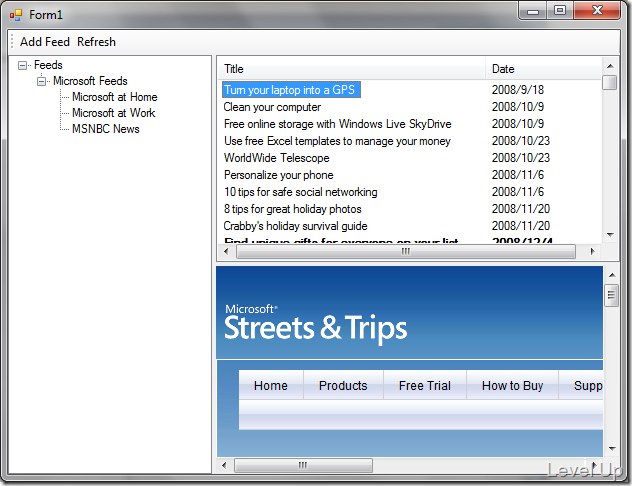Viewport: 632px width, 486px height.
Task: Collapse the Microsoft Feeds tree node
Action: pyautogui.click(x=42, y=81)
